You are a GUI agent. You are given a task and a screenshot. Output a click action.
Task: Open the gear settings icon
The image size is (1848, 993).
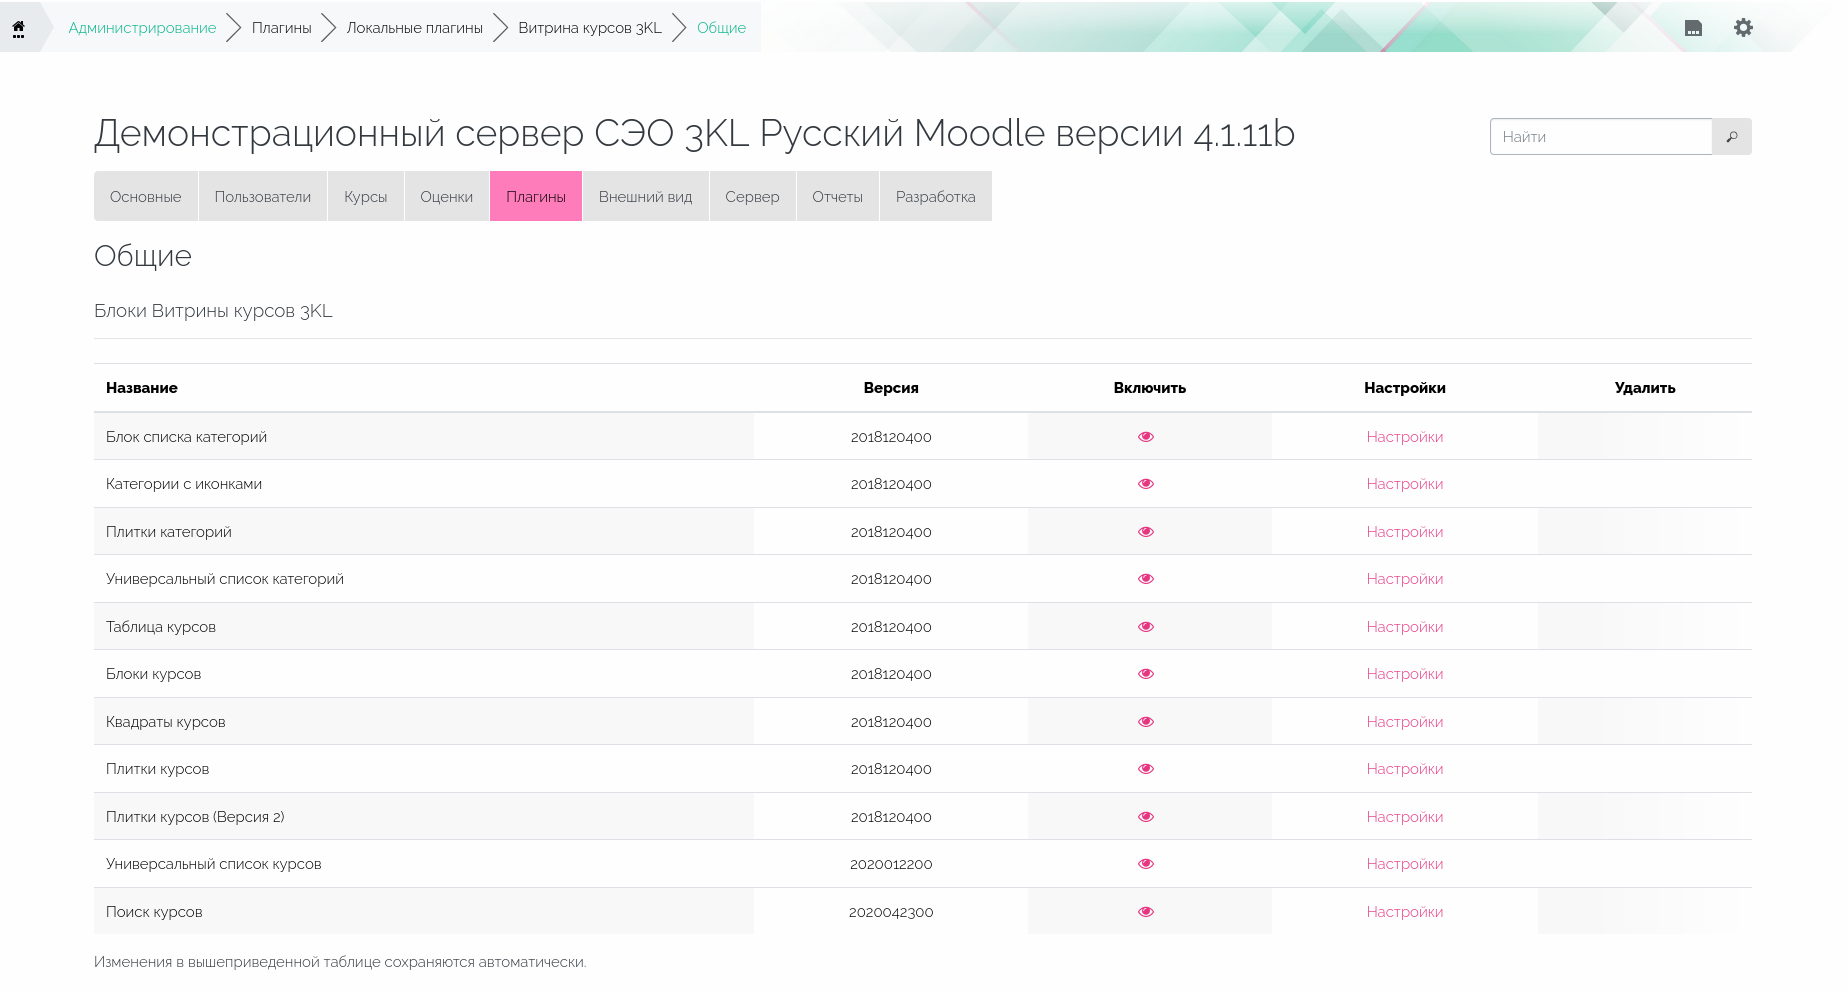pyautogui.click(x=1743, y=28)
